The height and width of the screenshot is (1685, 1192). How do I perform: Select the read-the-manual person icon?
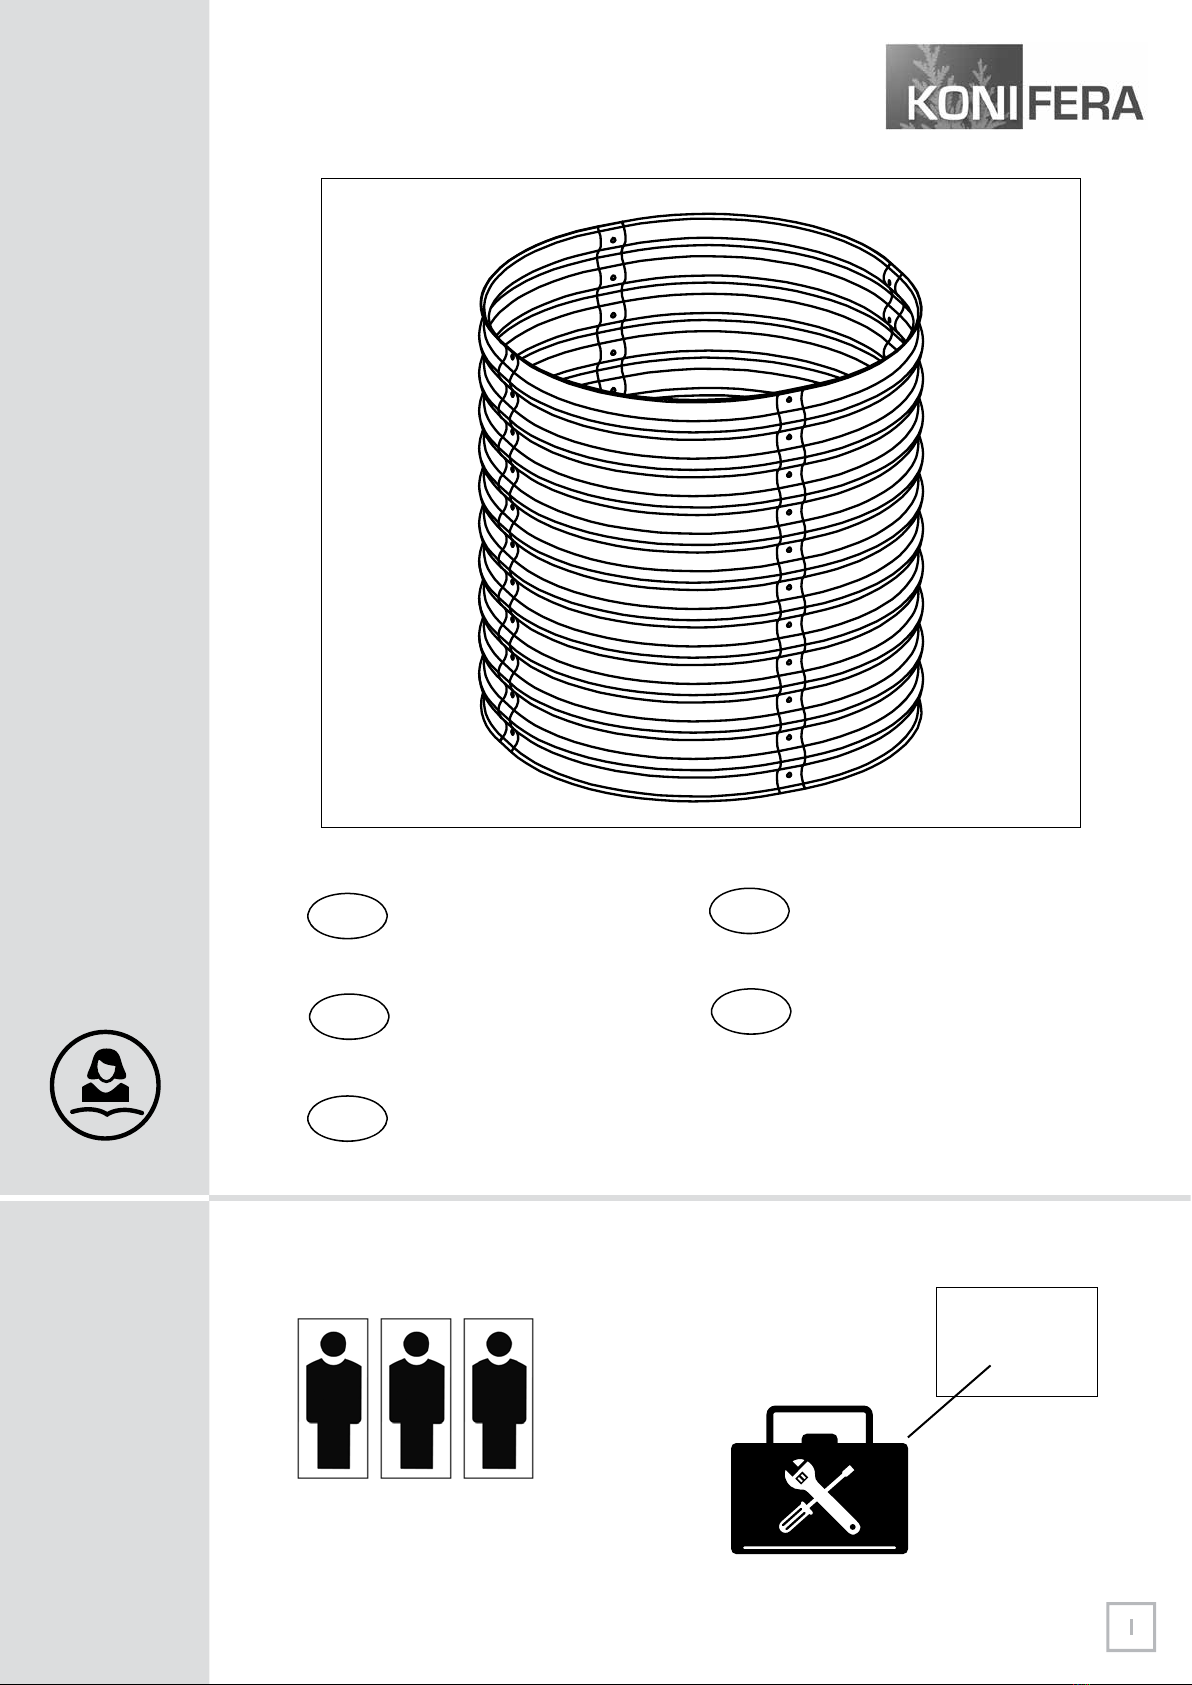point(105,1085)
